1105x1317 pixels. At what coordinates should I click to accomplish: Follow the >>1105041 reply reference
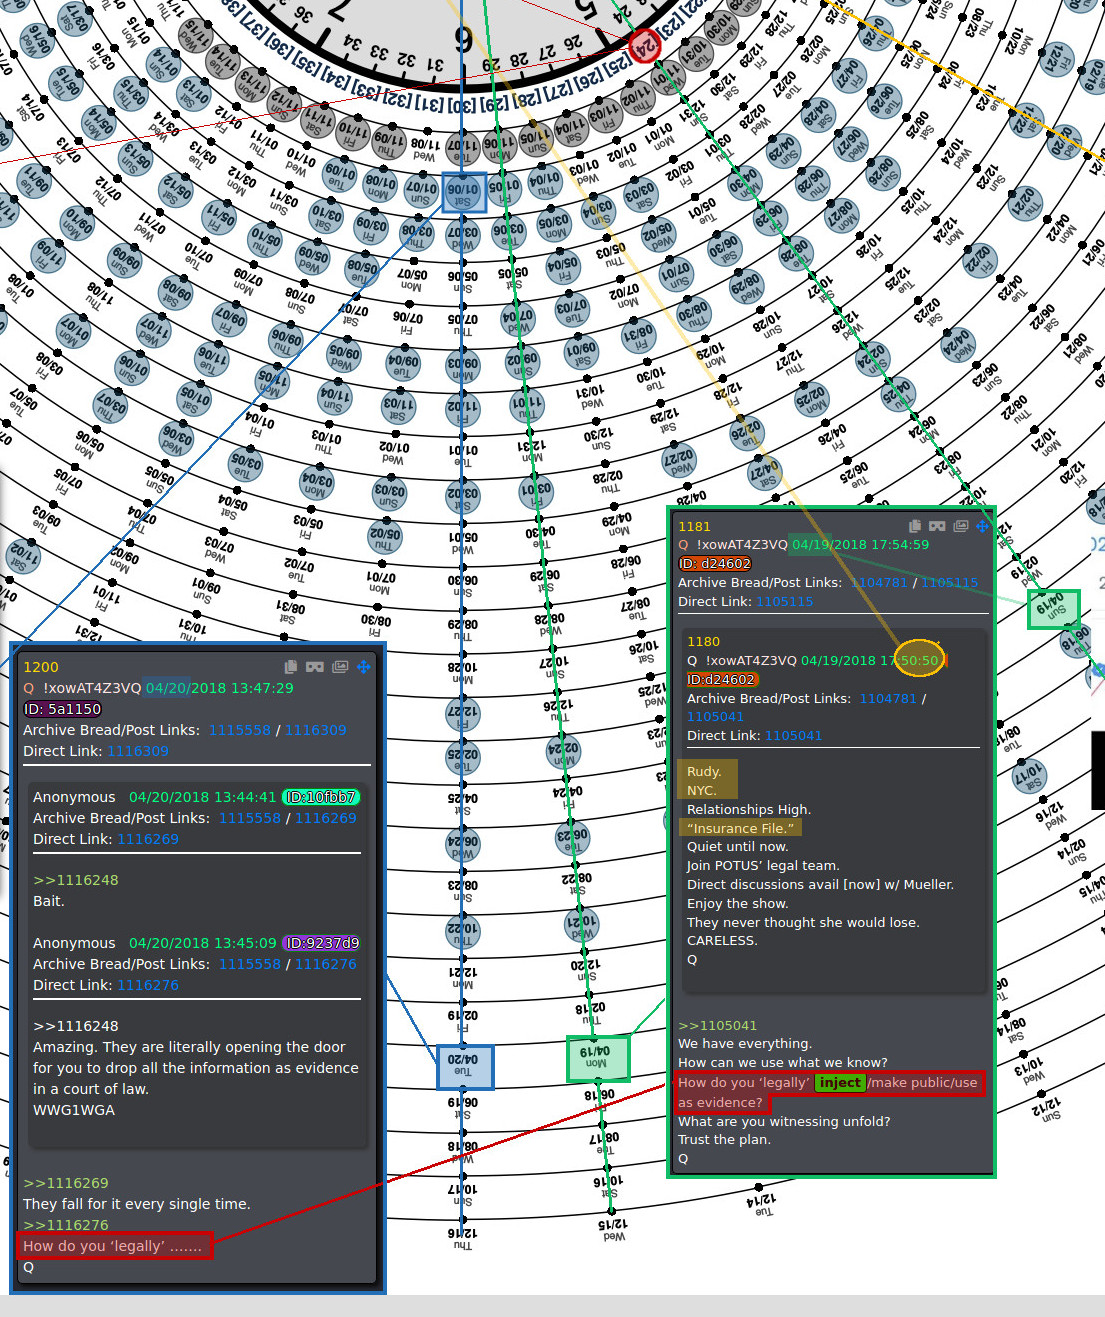pos(718,1025)
